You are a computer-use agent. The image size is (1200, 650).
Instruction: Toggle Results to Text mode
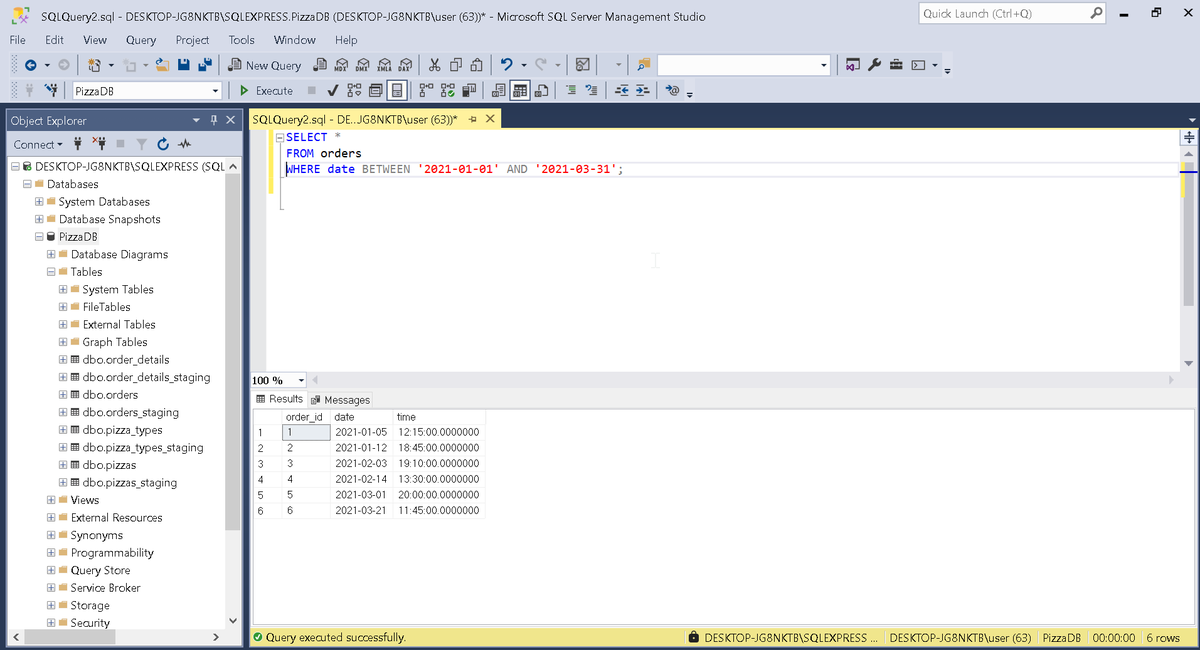tap(499, 91)
